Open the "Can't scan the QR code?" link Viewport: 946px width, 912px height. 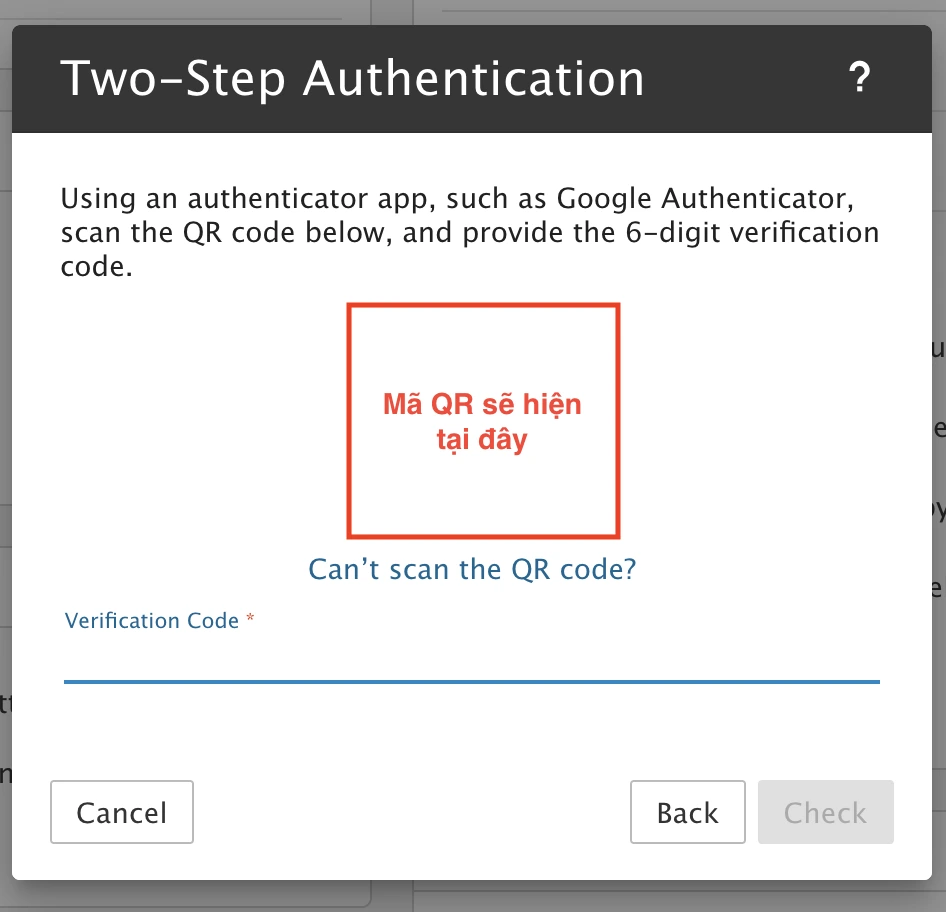pos(472,569)
